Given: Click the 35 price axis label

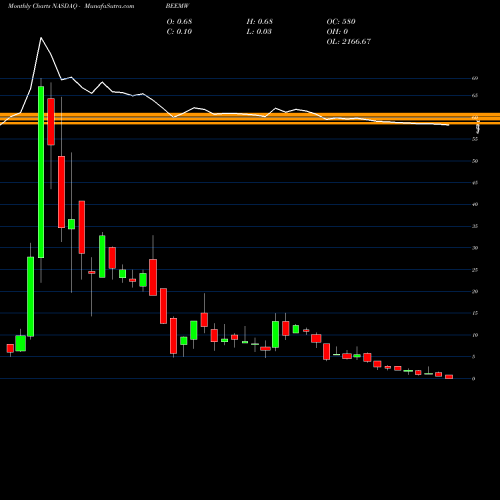Looking at the screenshot, I should click(x=475, y=226).
